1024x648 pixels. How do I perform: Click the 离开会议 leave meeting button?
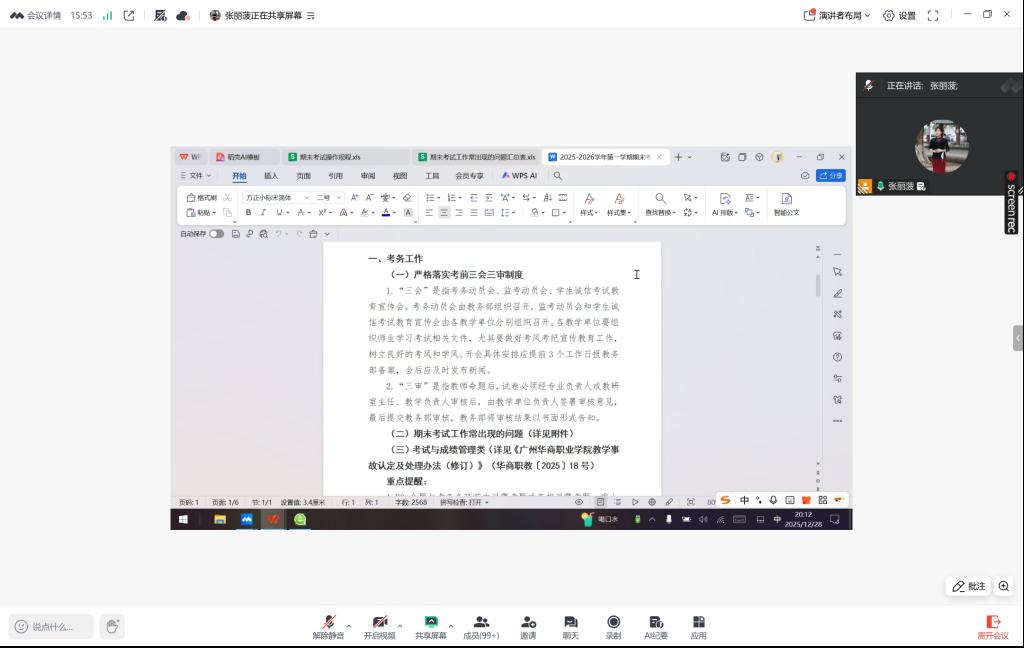pos(993,627)
